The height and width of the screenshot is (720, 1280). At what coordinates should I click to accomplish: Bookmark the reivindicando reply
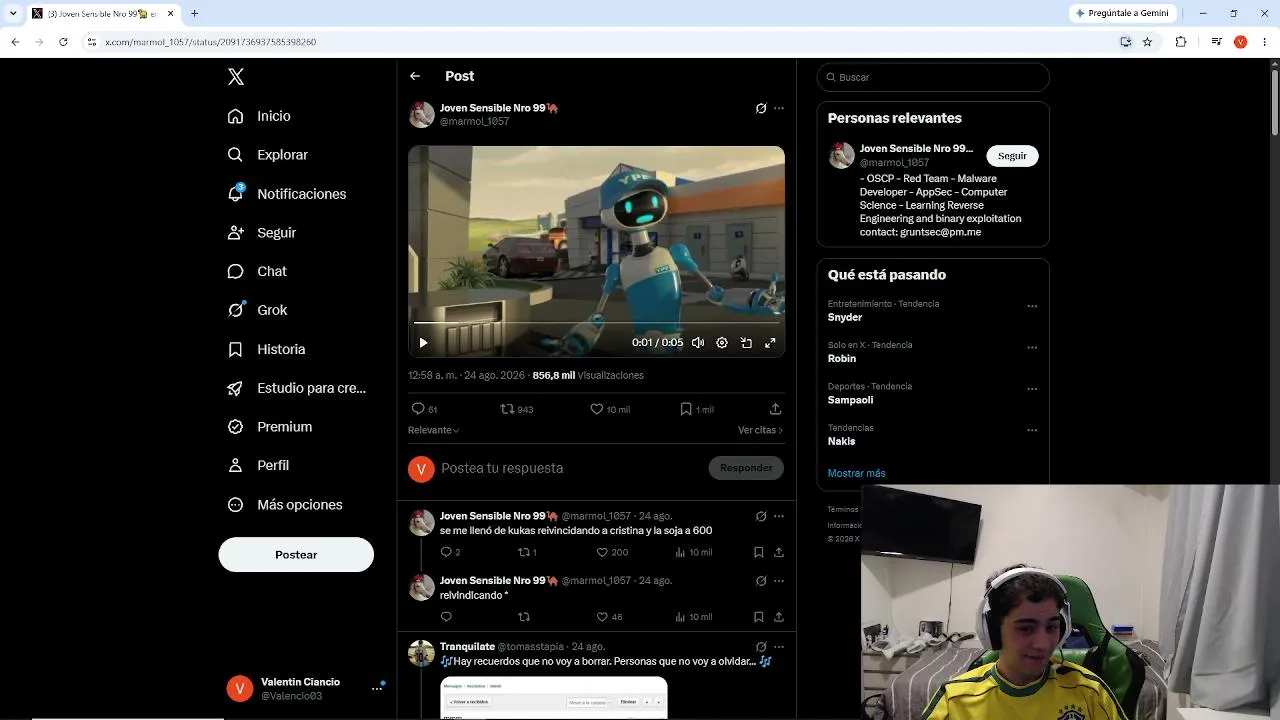(759, 617)
